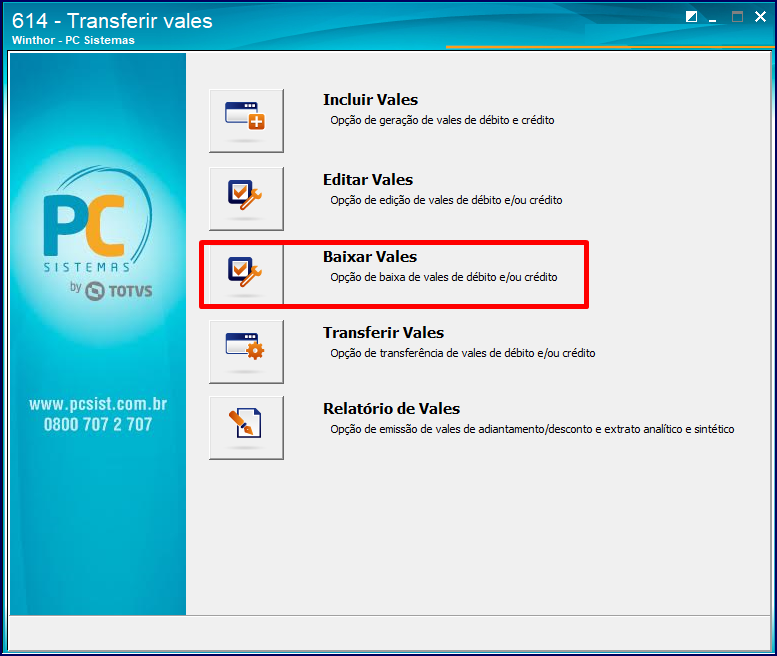Open the Relatório de Vales icon button

[246, 428]
